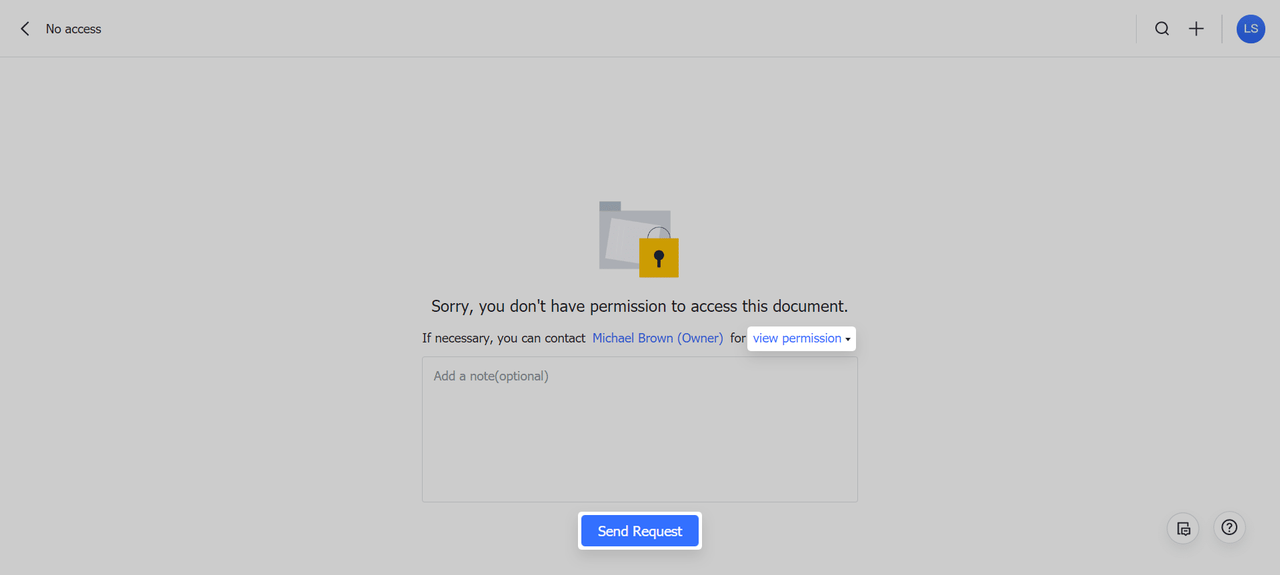Screen dimensions: 1280x575
Task: Click the no-permission error heading
Action: (639, 306)
